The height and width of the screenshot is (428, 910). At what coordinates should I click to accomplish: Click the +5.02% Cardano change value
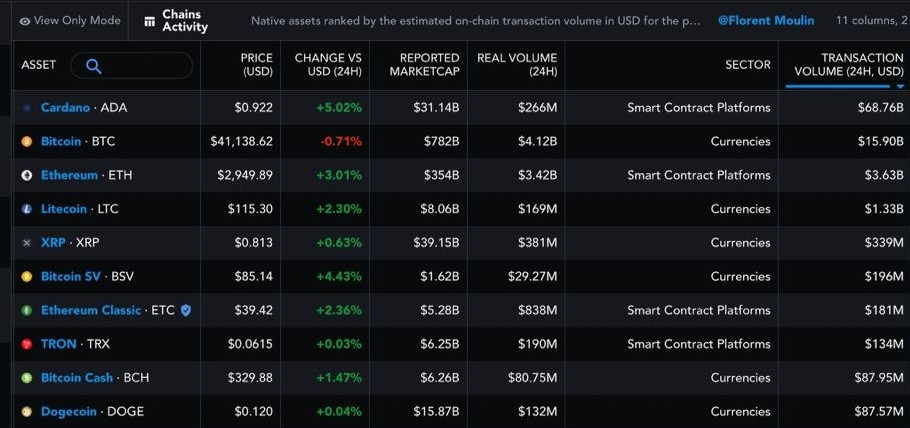[x=338, y=108]
